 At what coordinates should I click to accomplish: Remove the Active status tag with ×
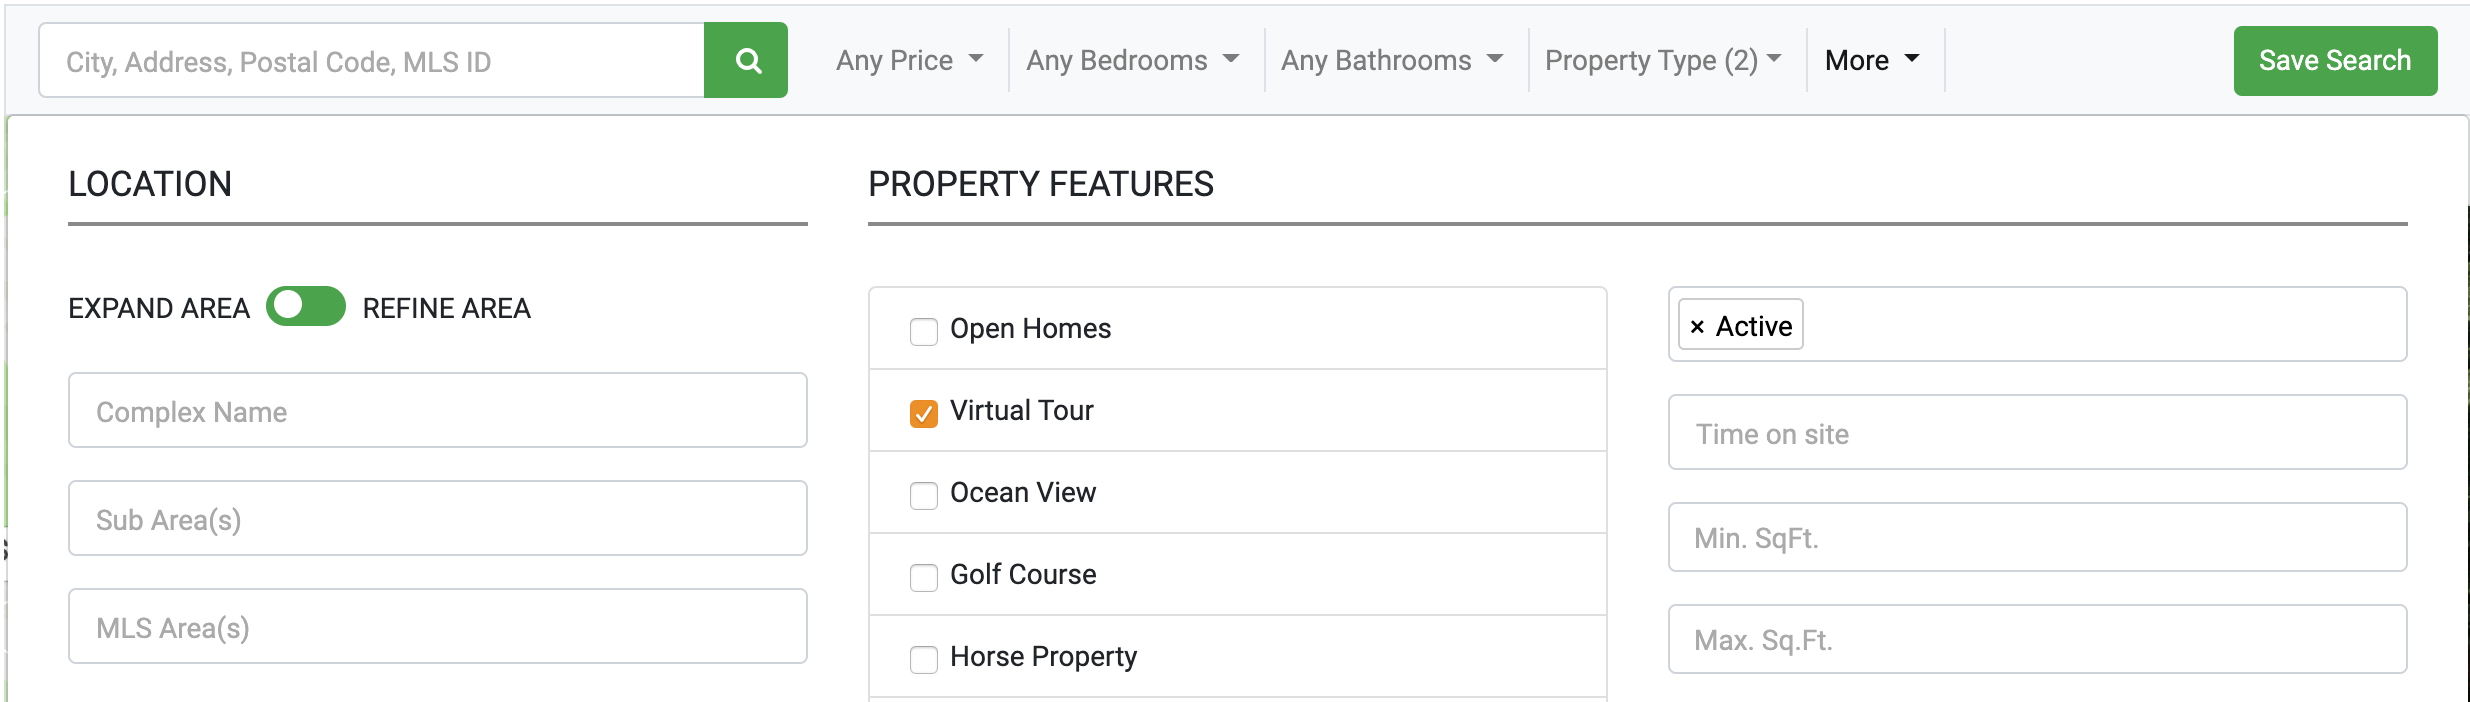[x=1697, y=326]
